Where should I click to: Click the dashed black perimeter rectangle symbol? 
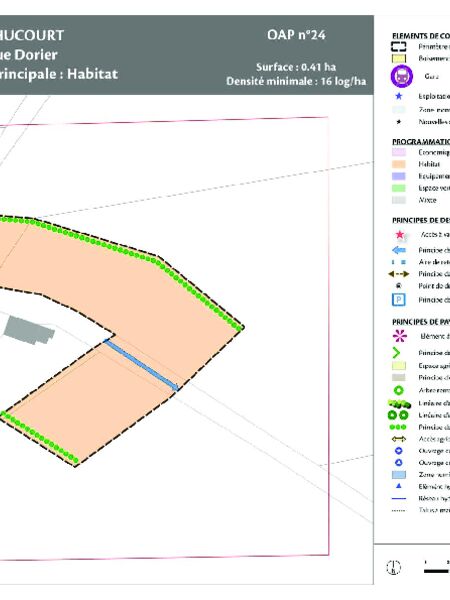tap(398, 47)
